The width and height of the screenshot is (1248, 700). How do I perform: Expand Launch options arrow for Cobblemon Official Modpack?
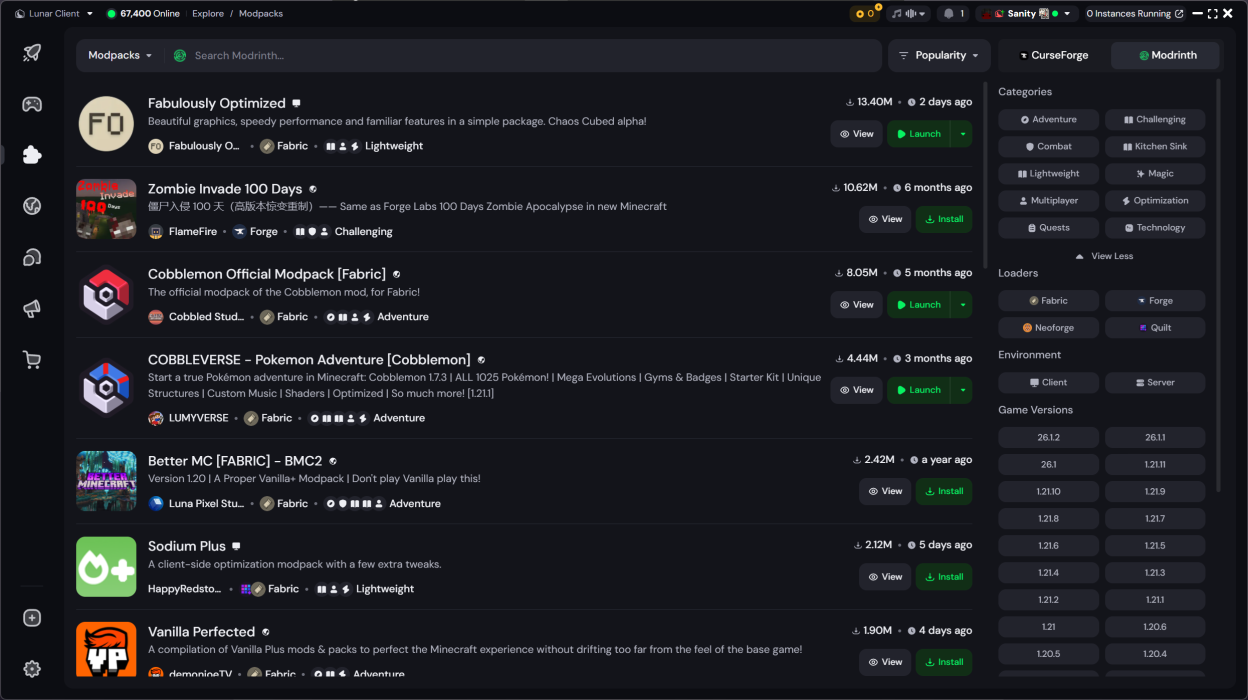(962, 305)
